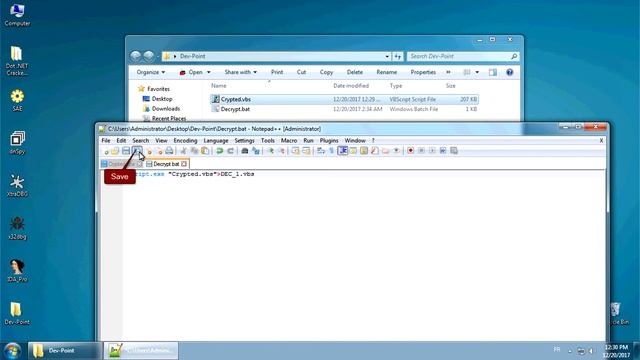Screen dimensions: 640x360
Task: Click the Folder as Workspace toolbar icon
Action: (x=386, y=151)
